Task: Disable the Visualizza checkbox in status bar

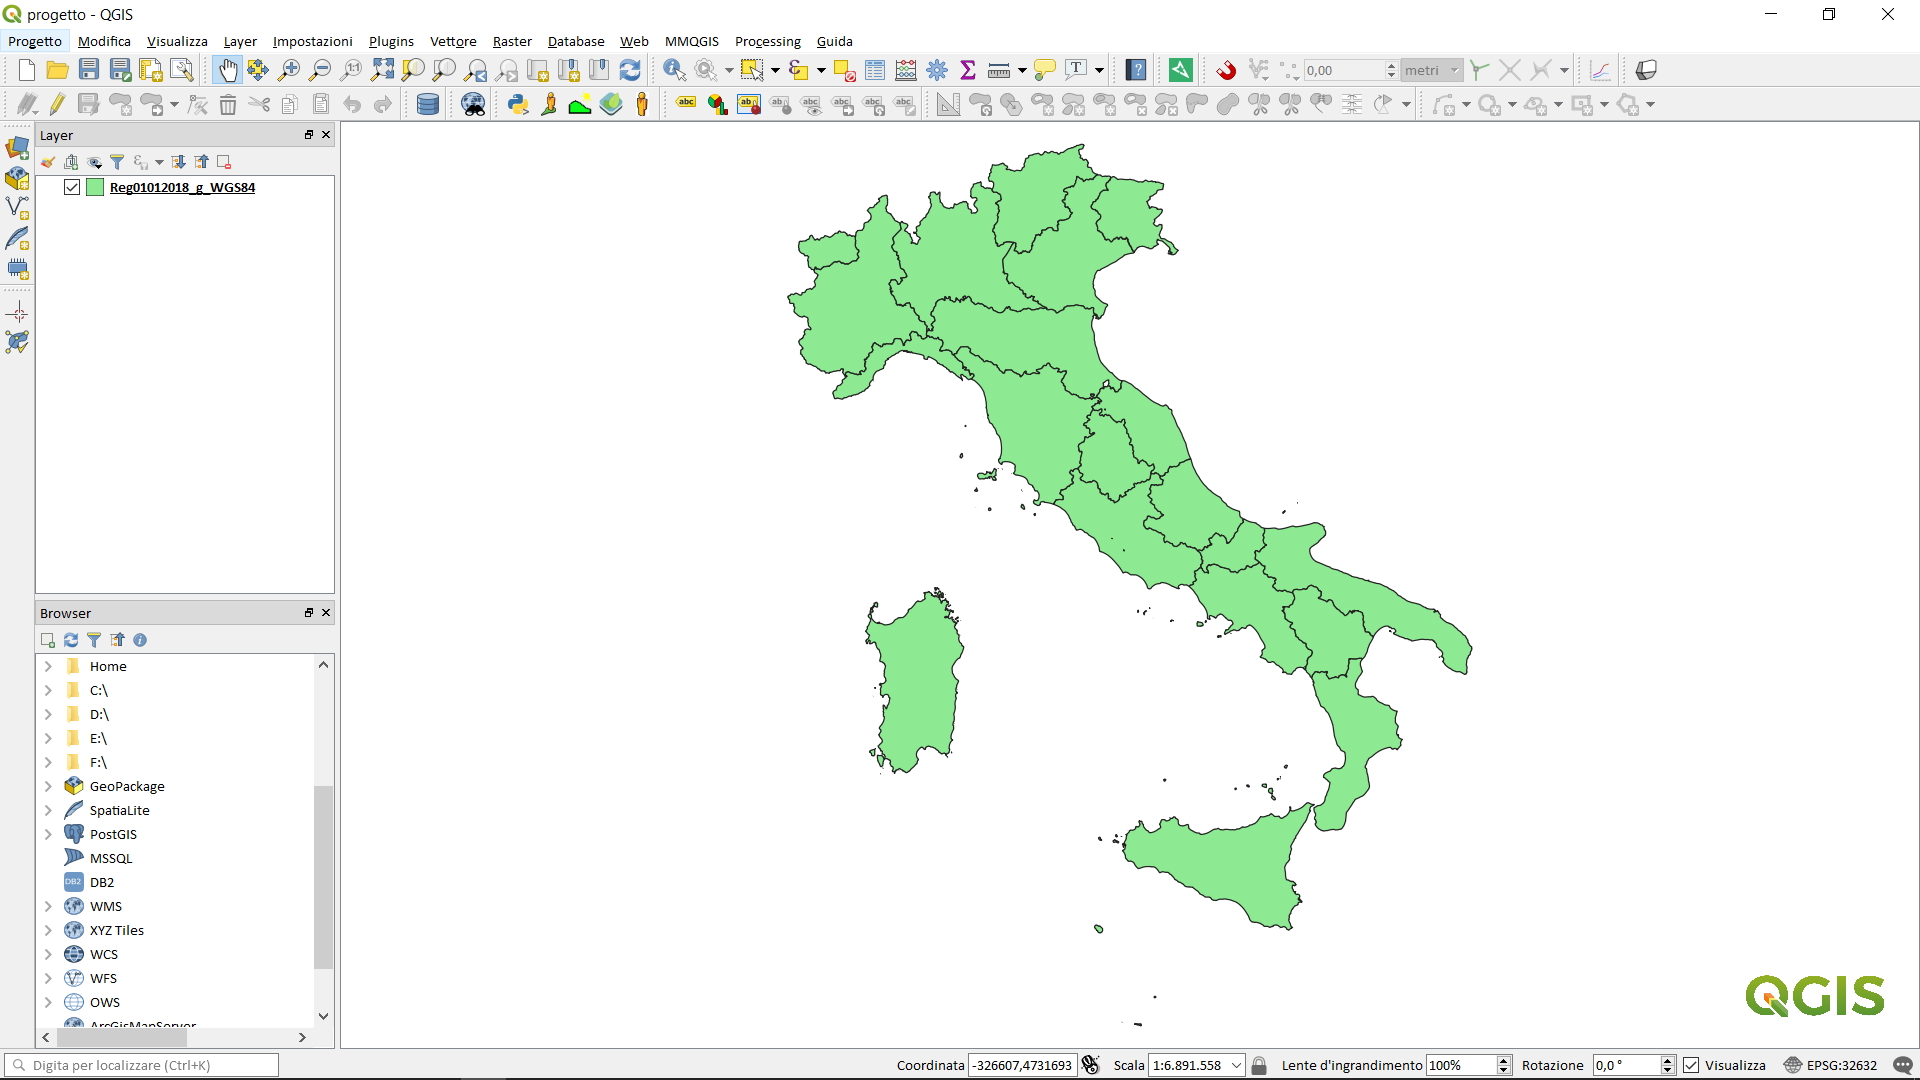Action: (x=1689, y=1065)
